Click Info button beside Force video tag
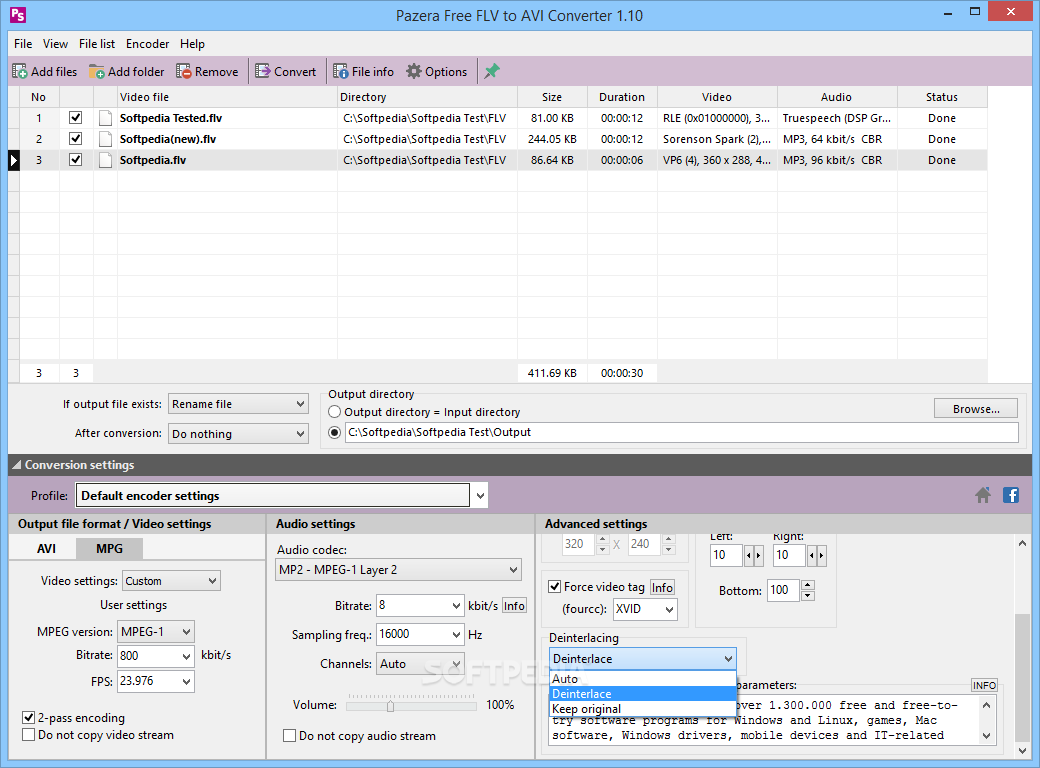1040x768 pixels. point(662,587)
